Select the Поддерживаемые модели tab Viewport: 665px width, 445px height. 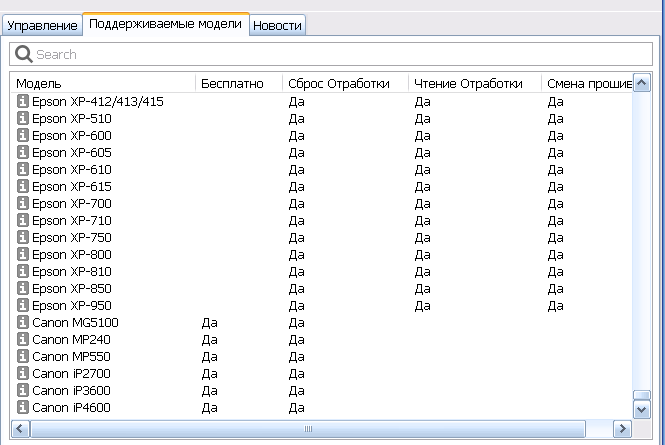pyautogui.click(x=165, y=24)
